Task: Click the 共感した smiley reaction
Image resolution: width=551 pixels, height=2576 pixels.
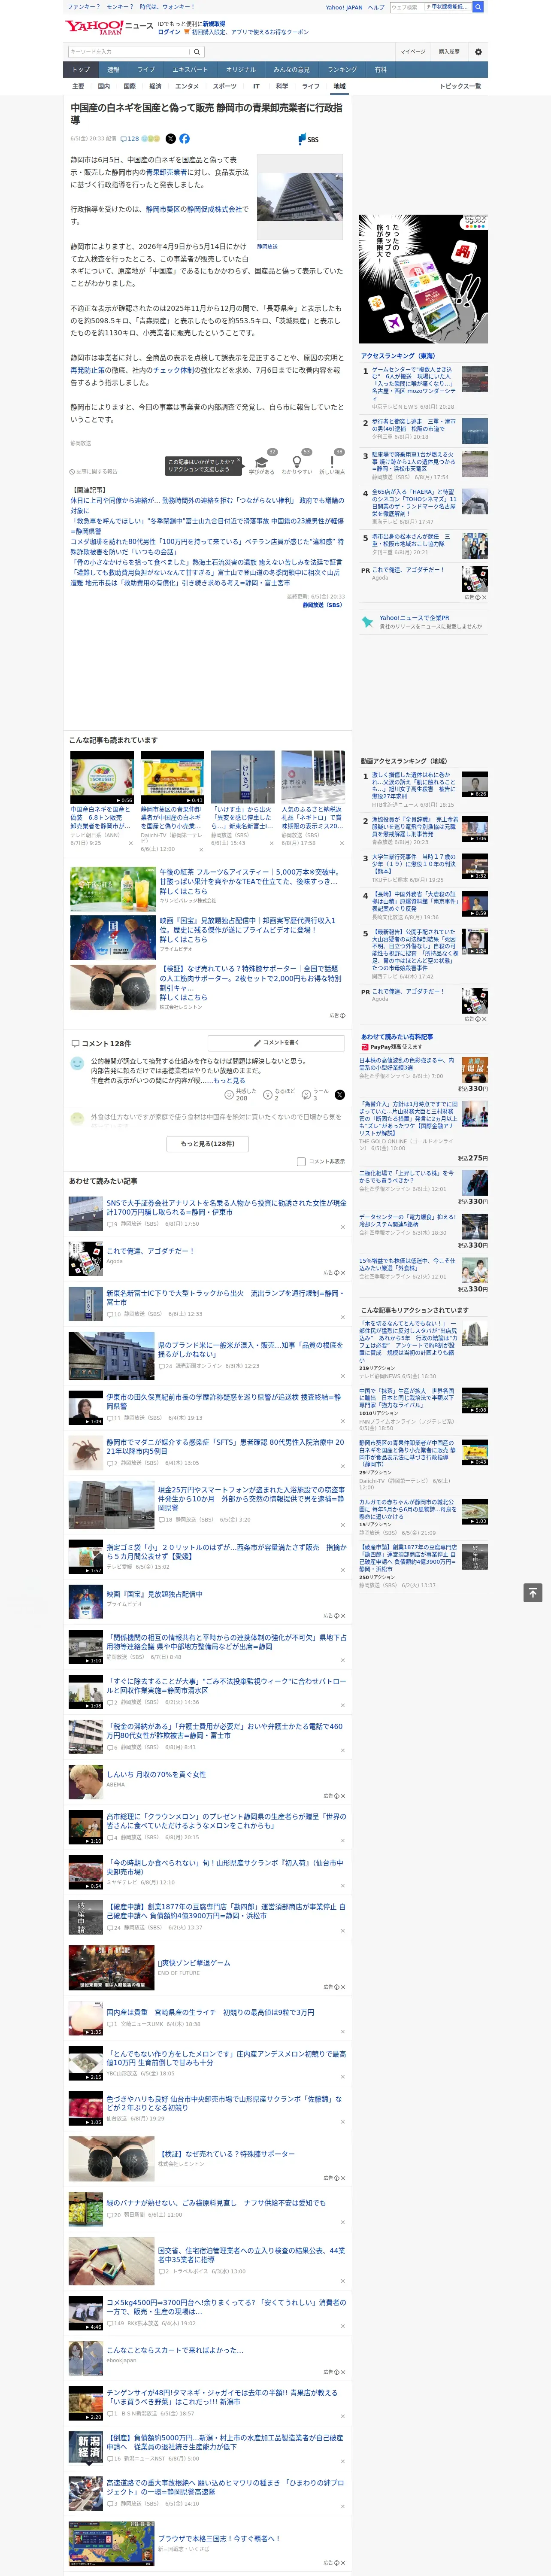Action: coord(241,1094)
